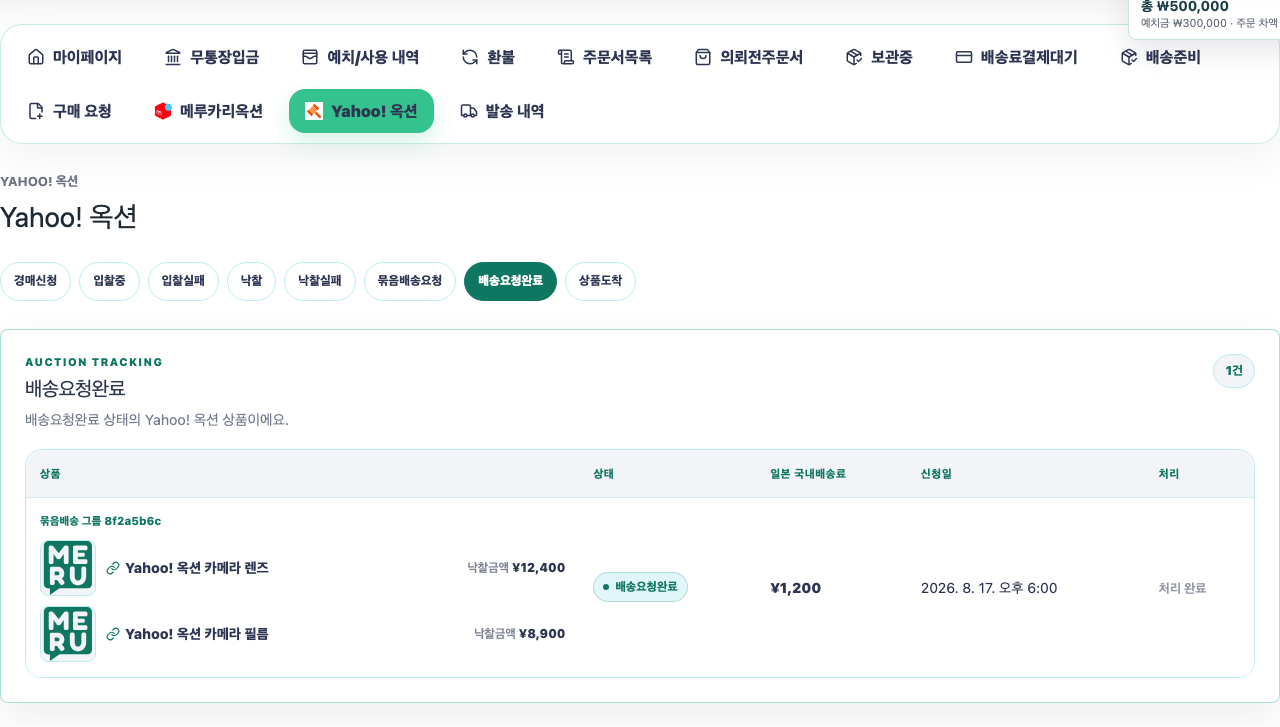Click the ¥1,200 shipping fee value

point(796,588)
